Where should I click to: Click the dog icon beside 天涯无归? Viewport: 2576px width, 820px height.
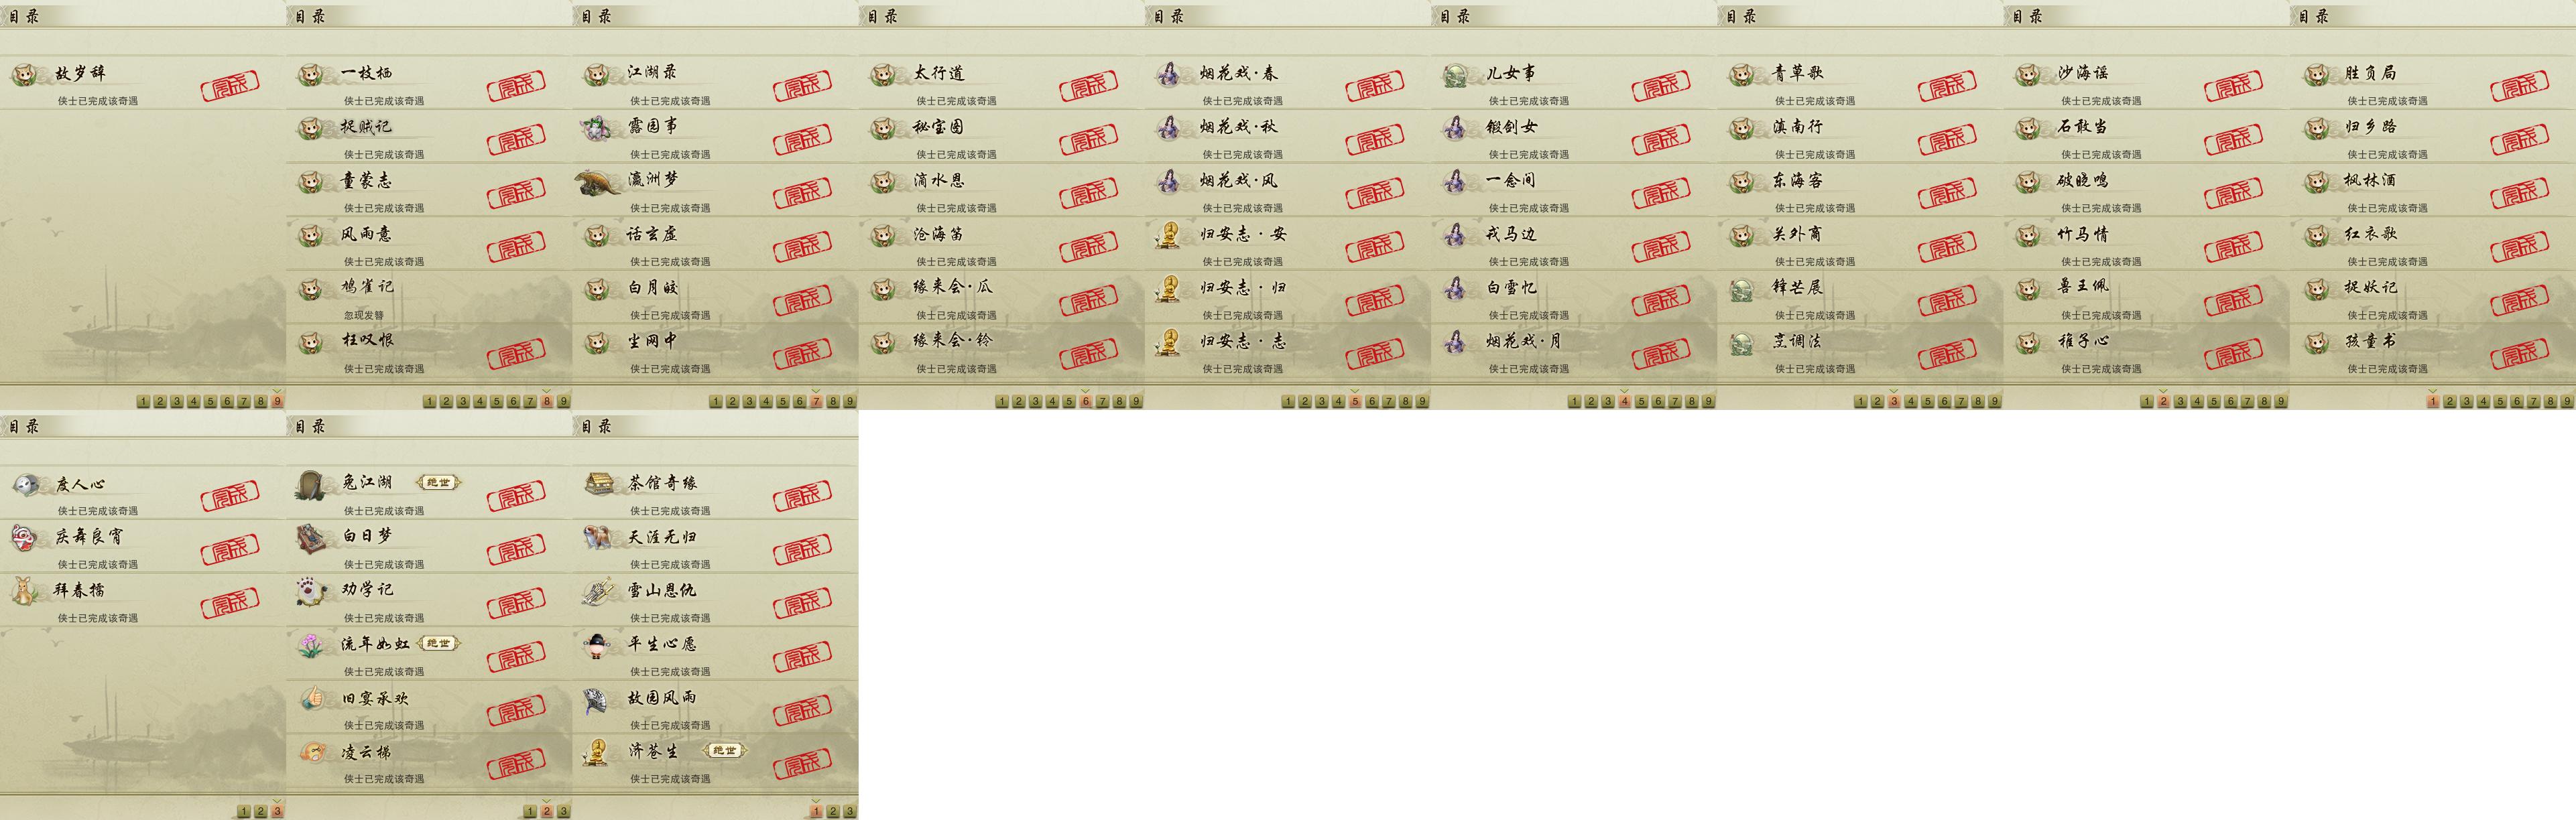pos(598,538)
